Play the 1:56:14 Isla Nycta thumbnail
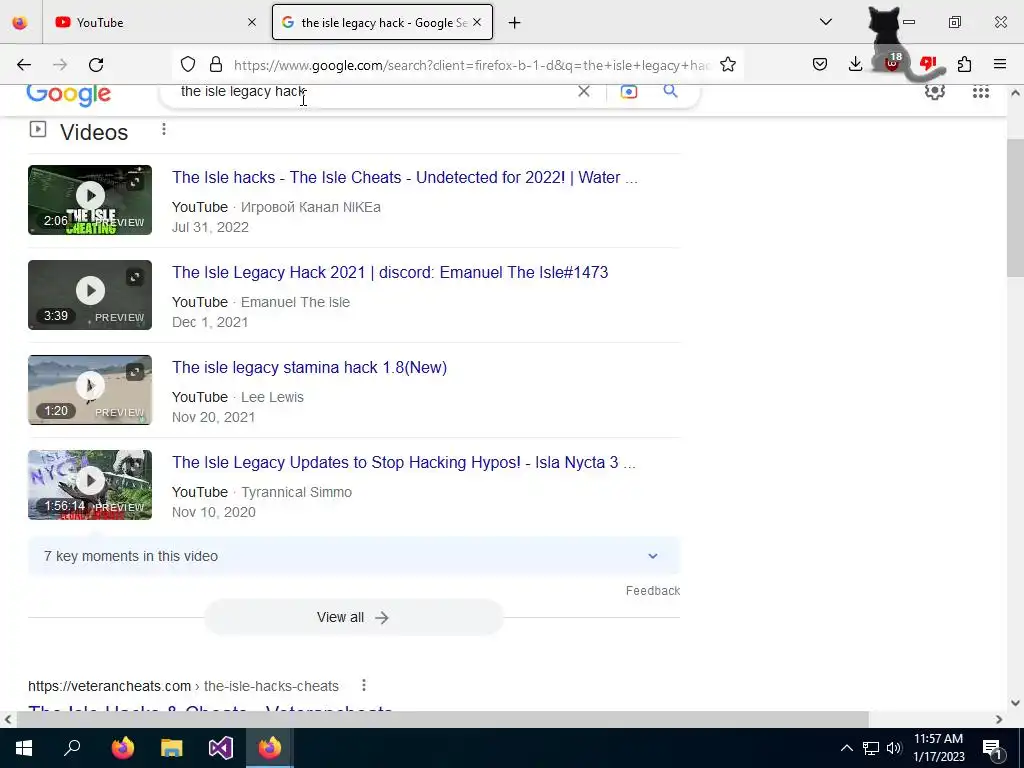Image resolution: width=1024 pixels, height=768 pixels. pos(90,485)
